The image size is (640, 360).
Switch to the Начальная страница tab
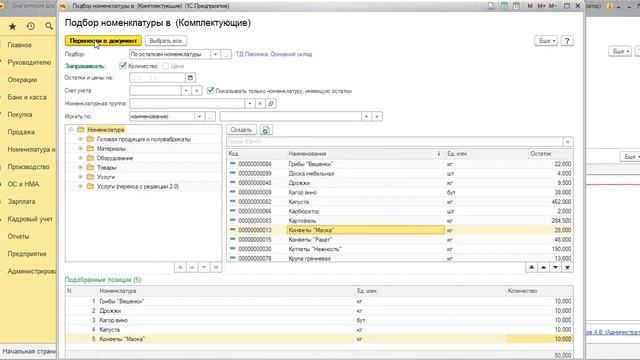[29, 351]
